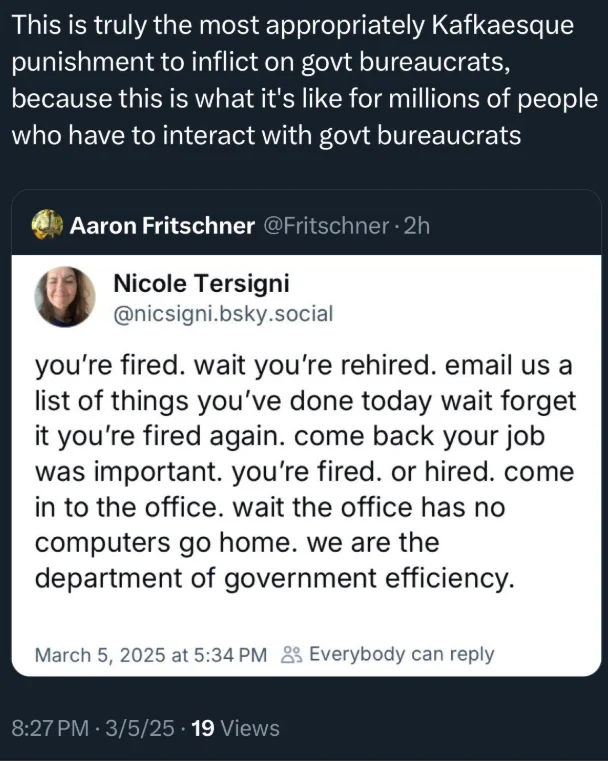The image size is (608, 761).
Task: Click the 8:27 PM post time
Action: point(50,728)
